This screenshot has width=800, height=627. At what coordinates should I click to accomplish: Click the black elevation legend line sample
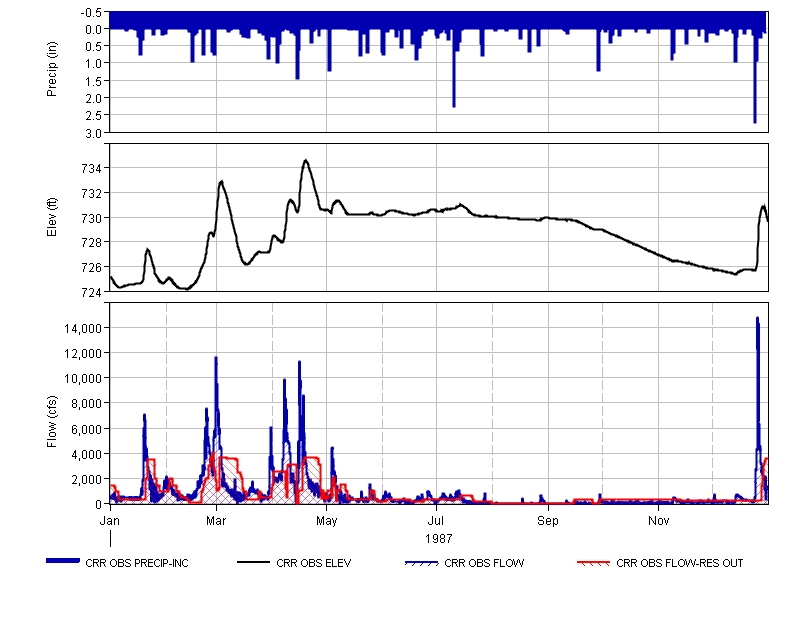[x=253, y=562]
